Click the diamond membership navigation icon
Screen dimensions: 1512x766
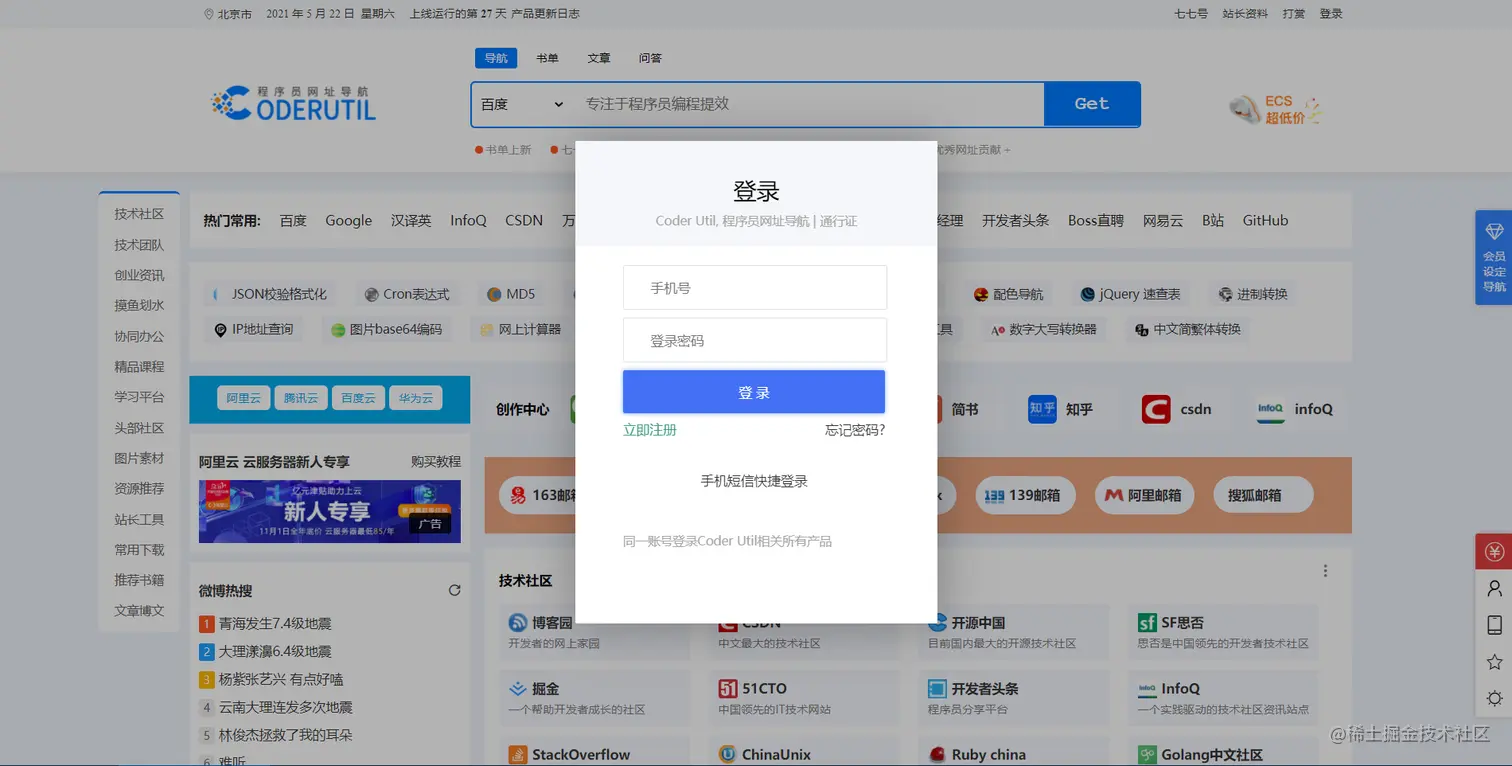pos(1494,231)
